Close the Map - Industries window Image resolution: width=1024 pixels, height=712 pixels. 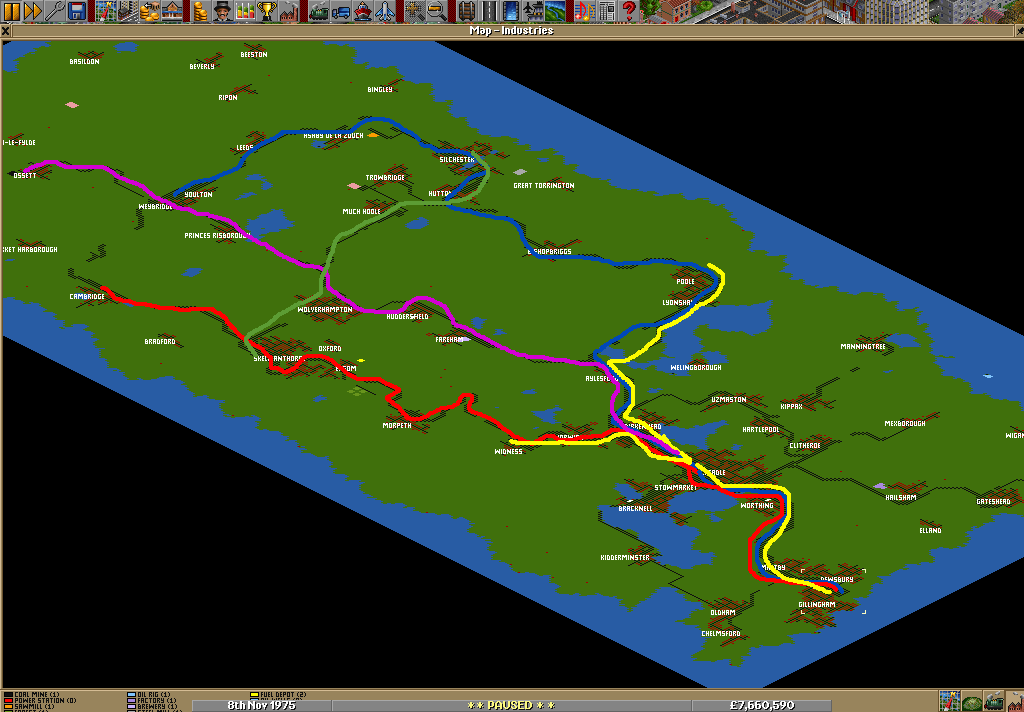click(x=6, y=31)
